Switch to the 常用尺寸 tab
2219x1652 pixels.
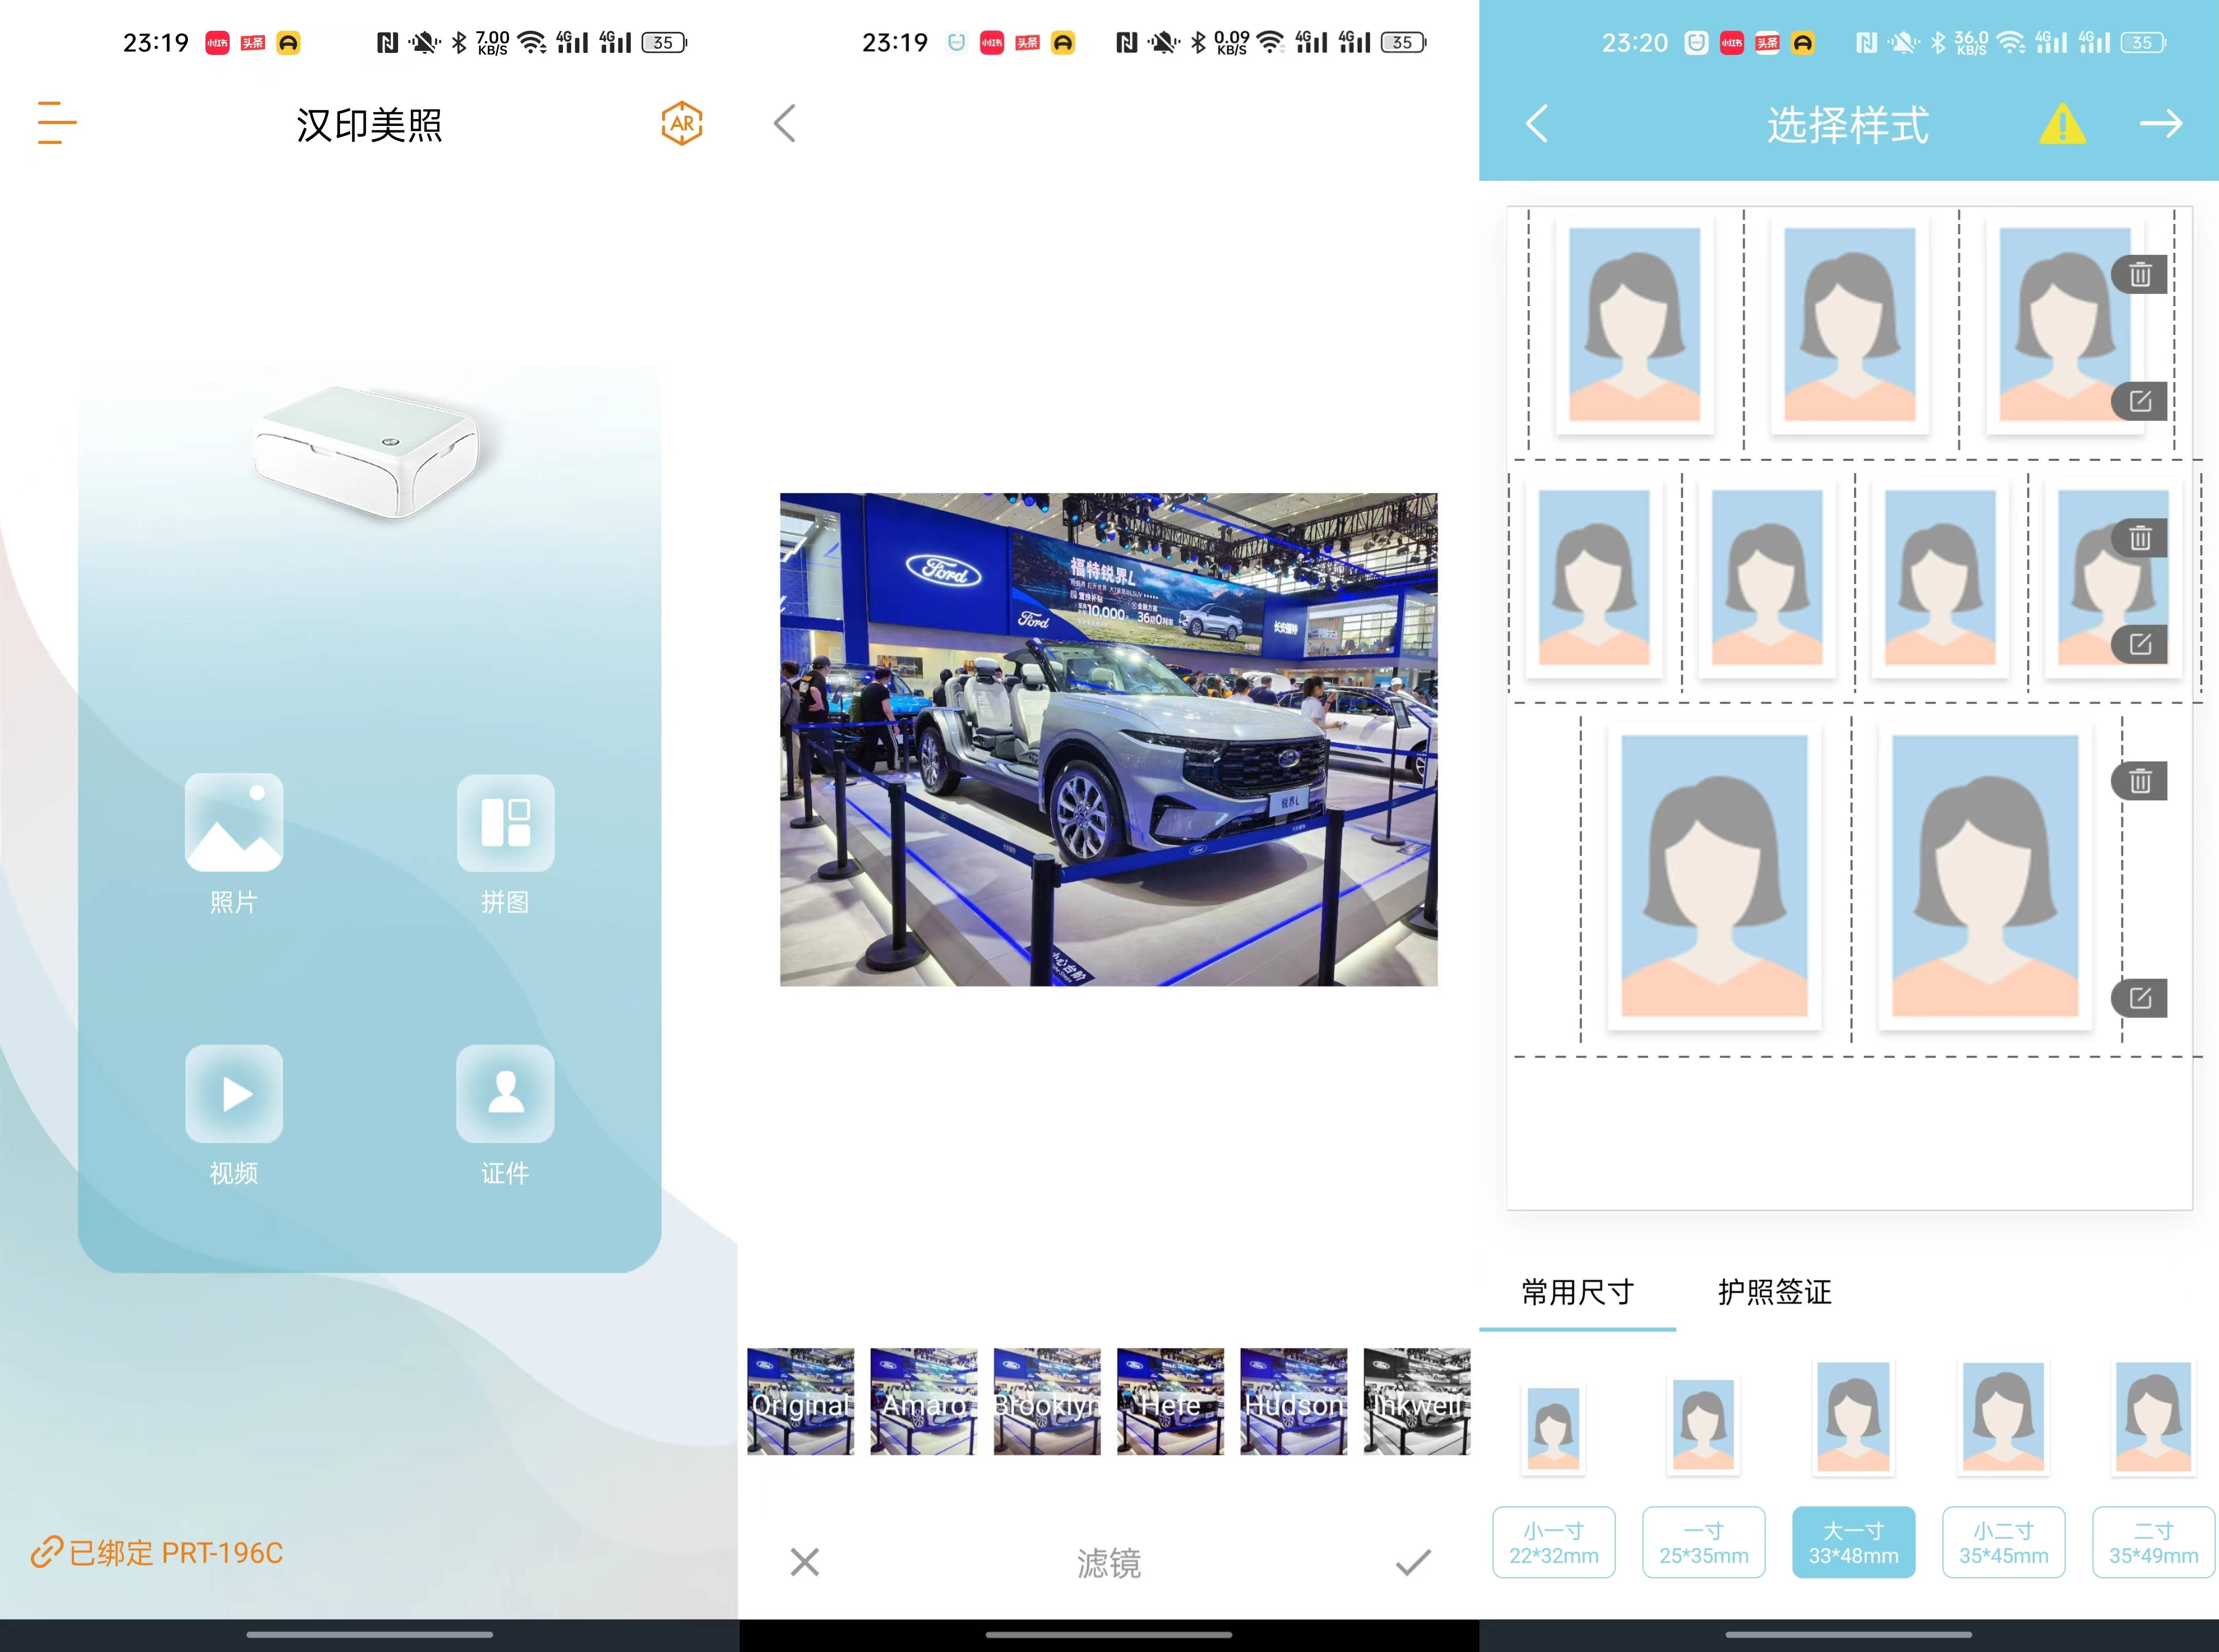coord(1577,1292)
